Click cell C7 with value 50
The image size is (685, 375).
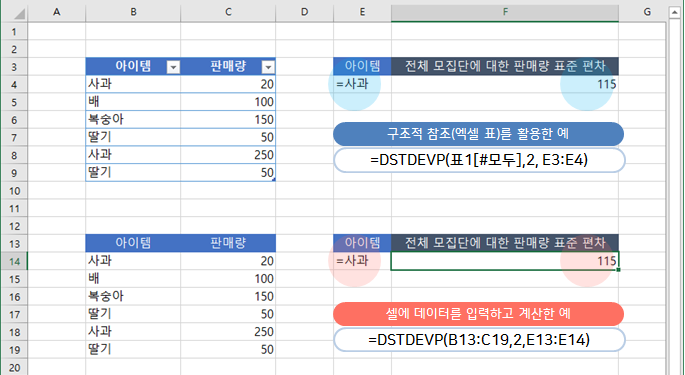coord(228,137)
